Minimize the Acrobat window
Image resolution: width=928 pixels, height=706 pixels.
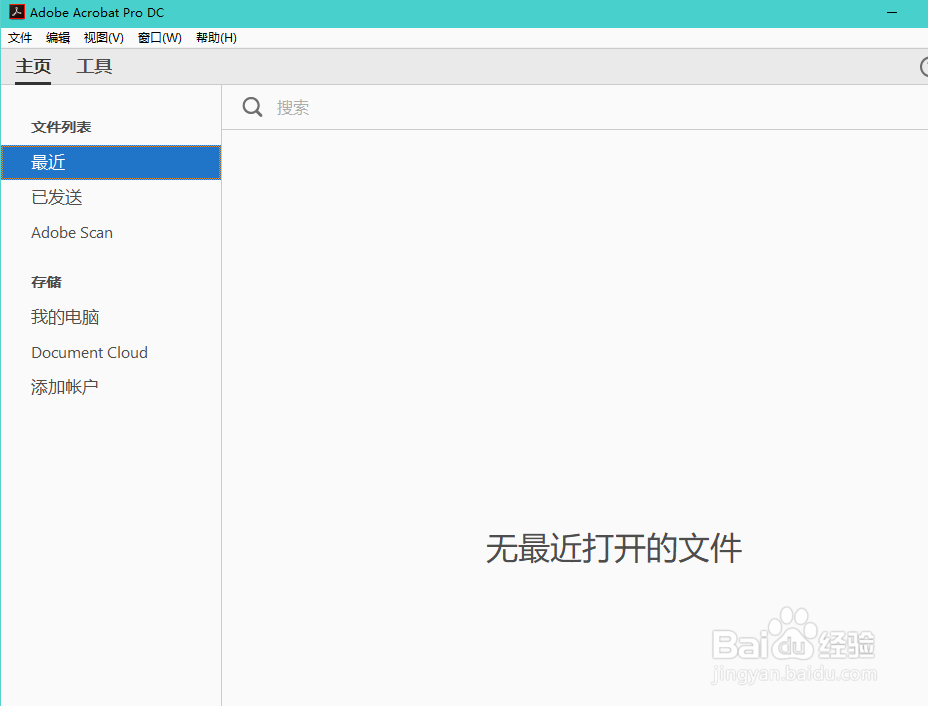coord(892,12)
